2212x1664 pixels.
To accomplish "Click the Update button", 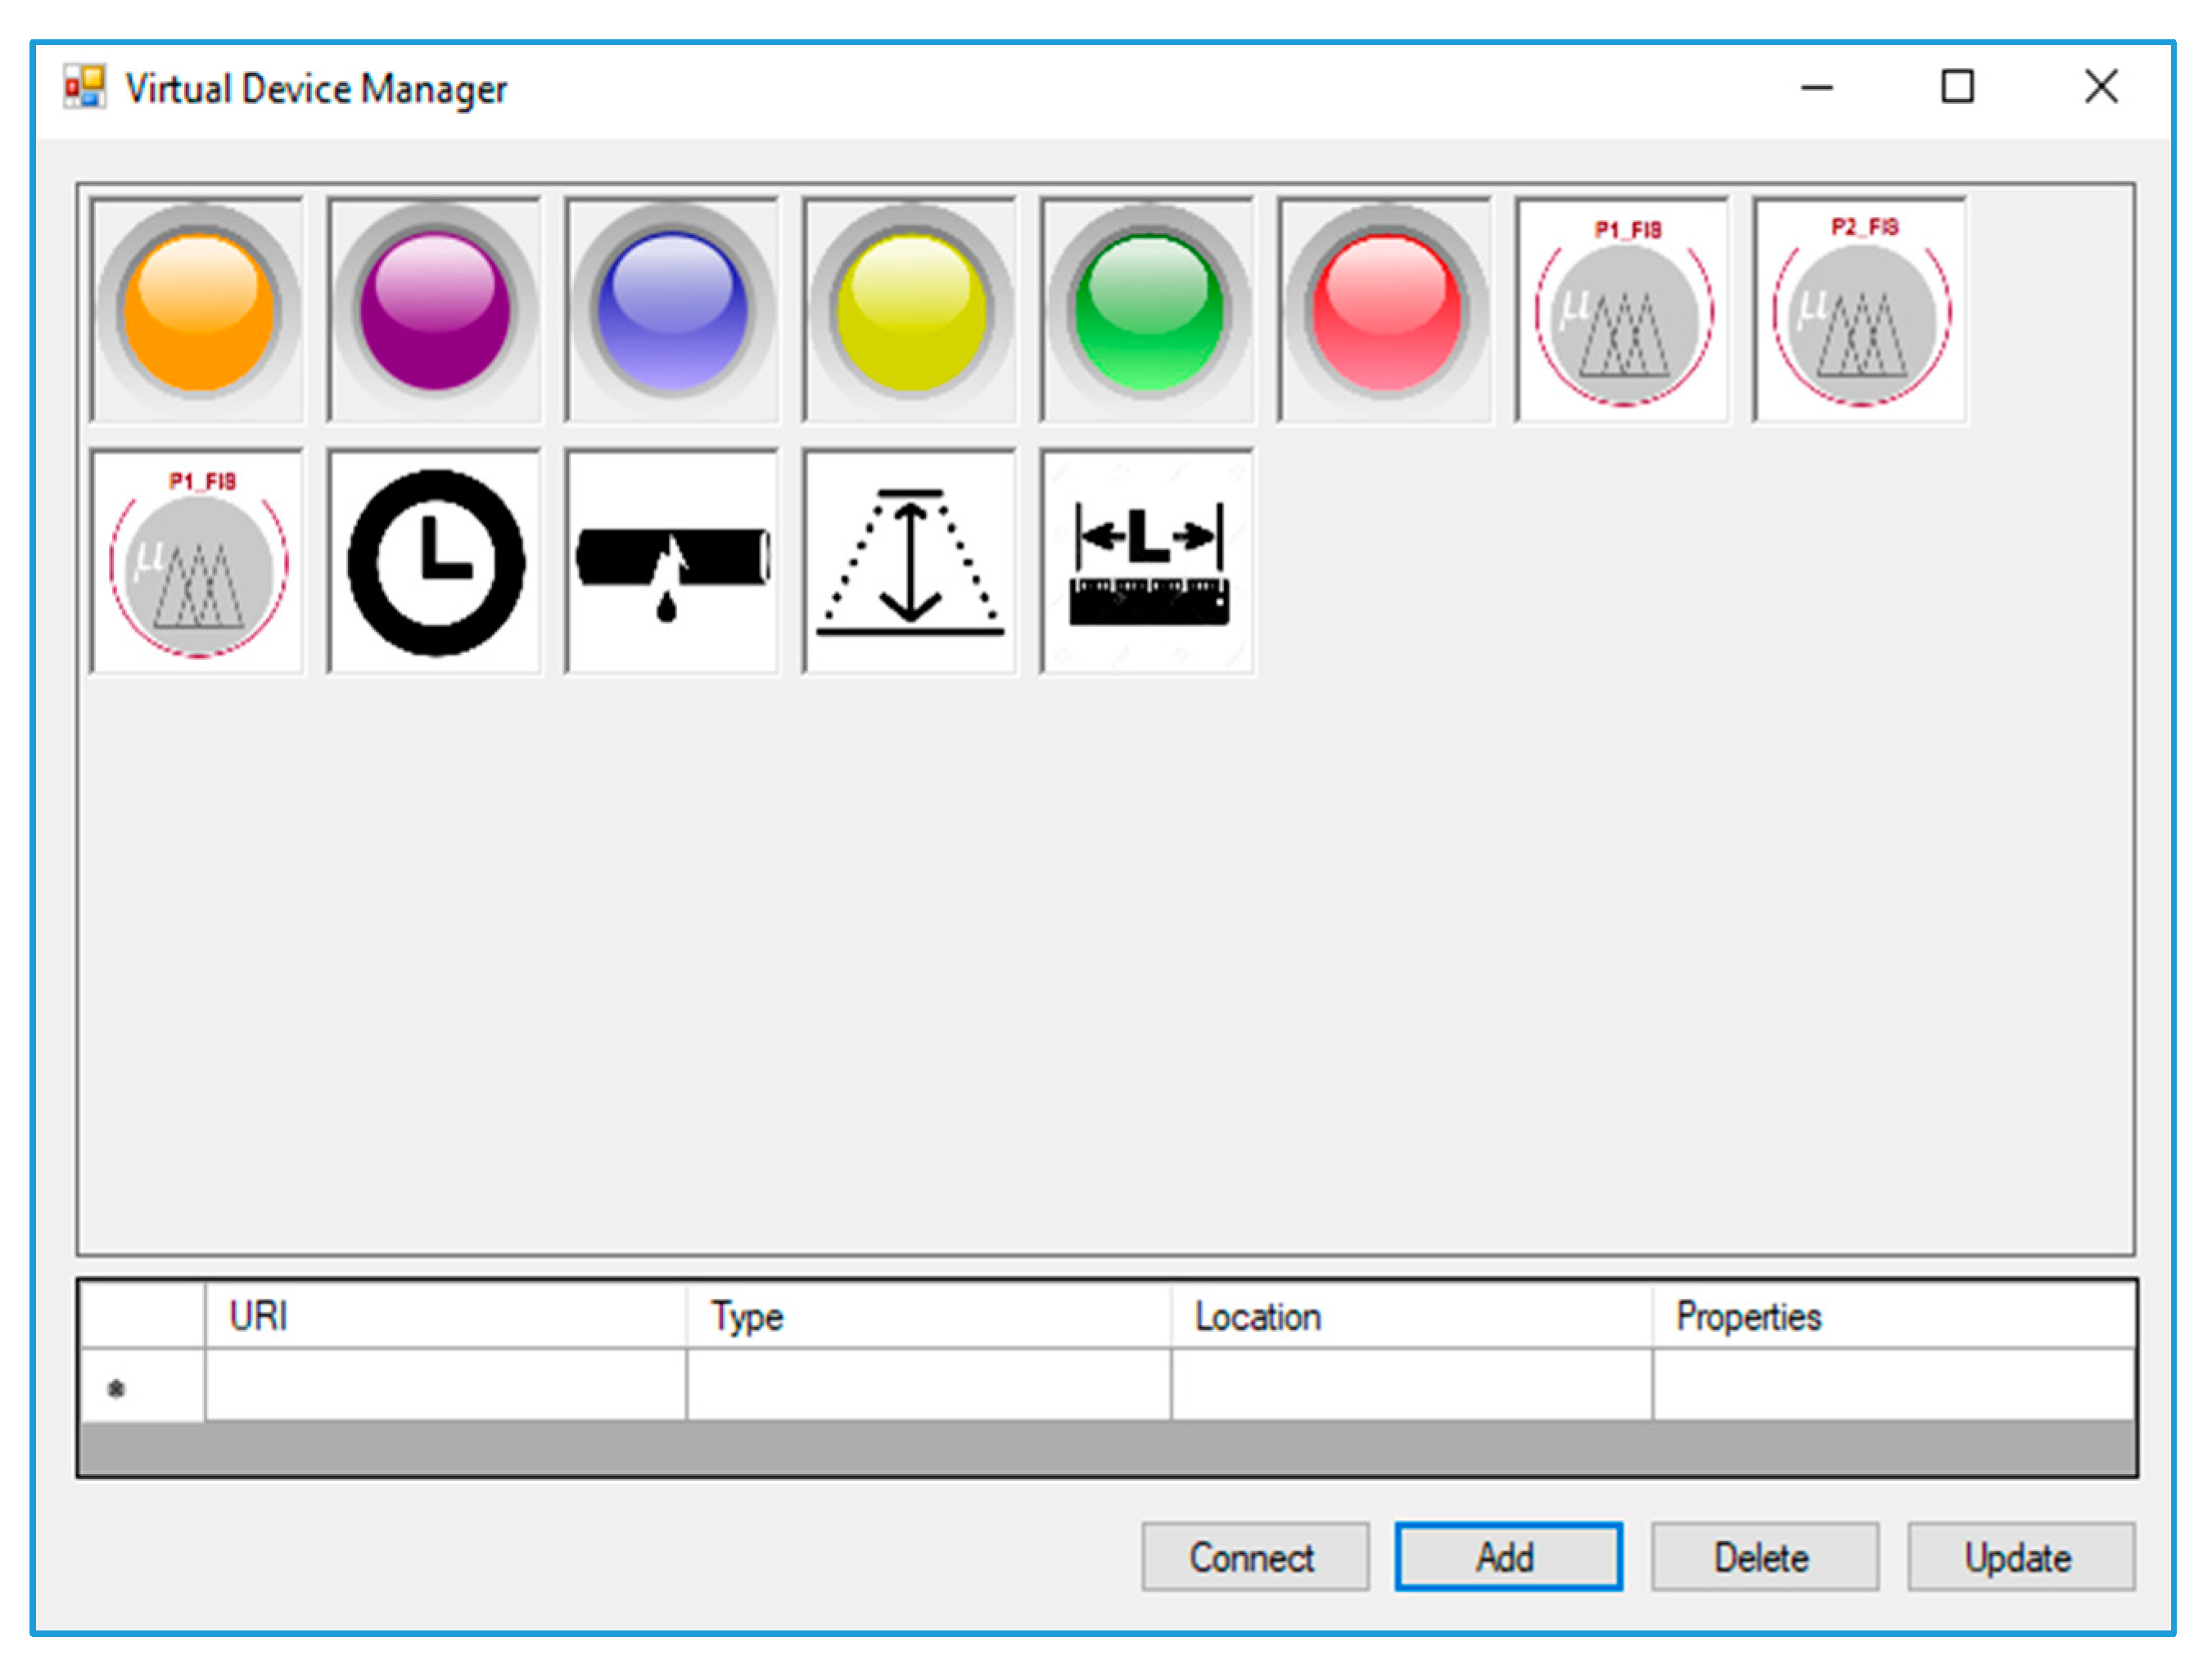I will (x=2020, y=1557).
